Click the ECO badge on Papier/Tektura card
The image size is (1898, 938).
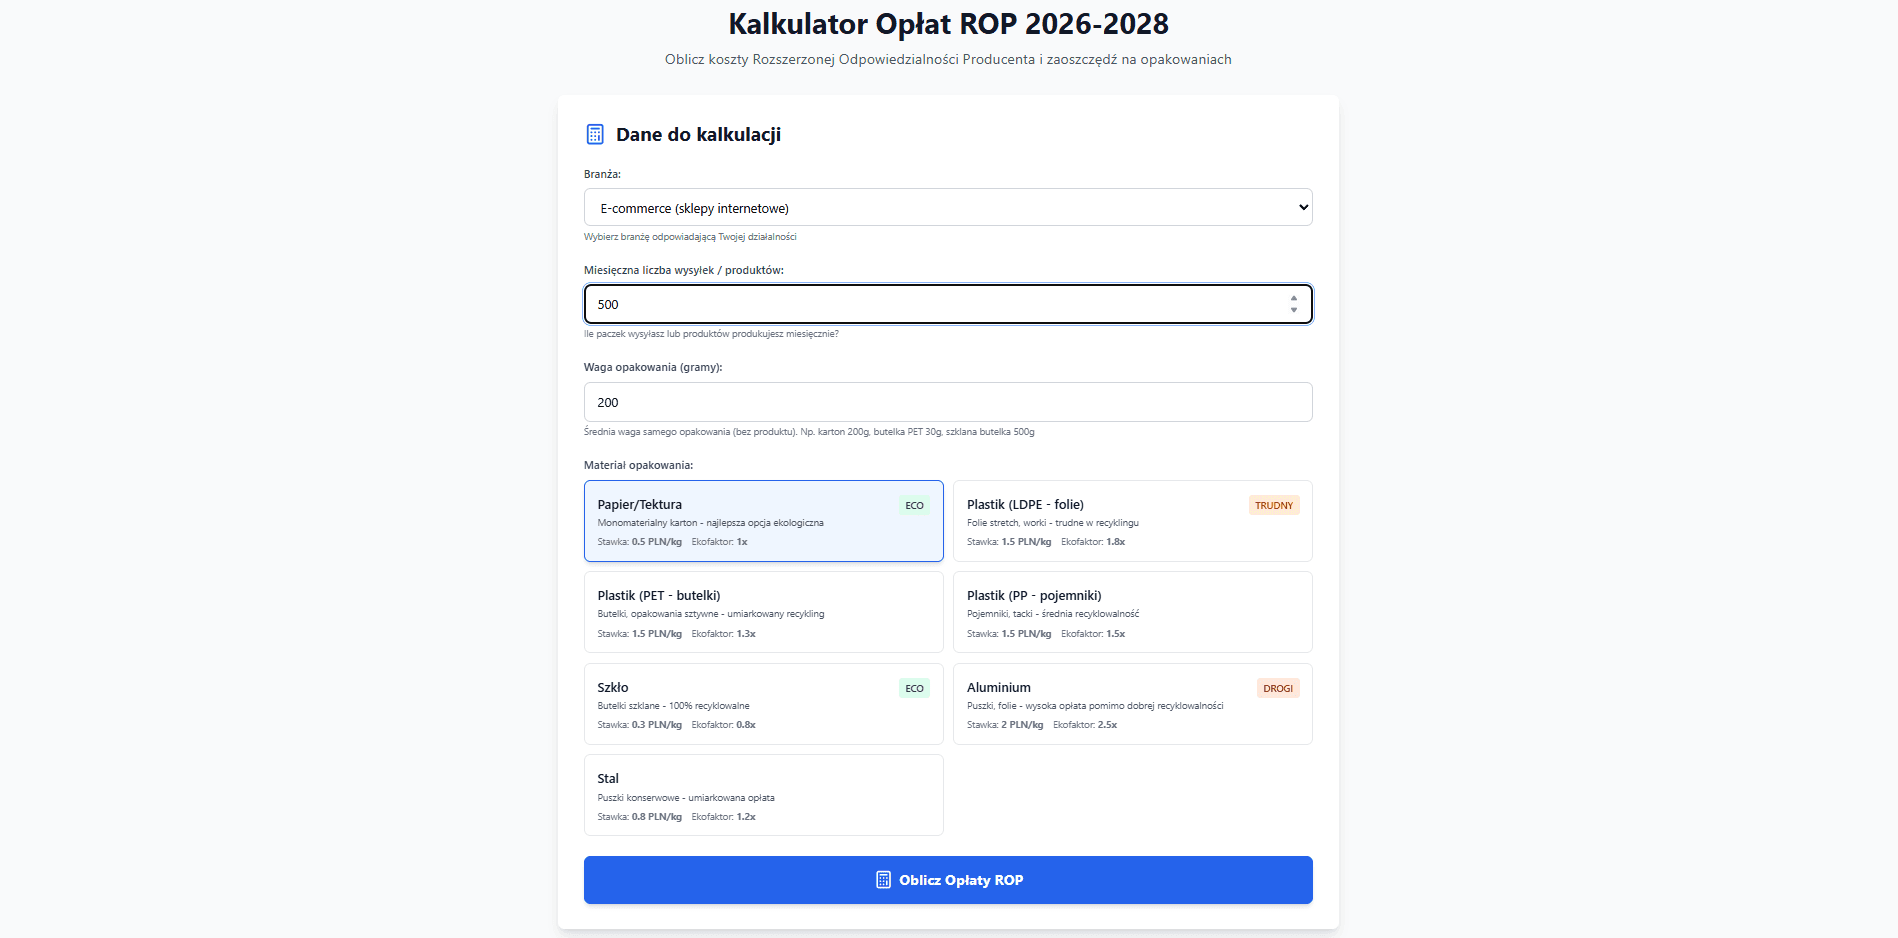tap(913, 505)
